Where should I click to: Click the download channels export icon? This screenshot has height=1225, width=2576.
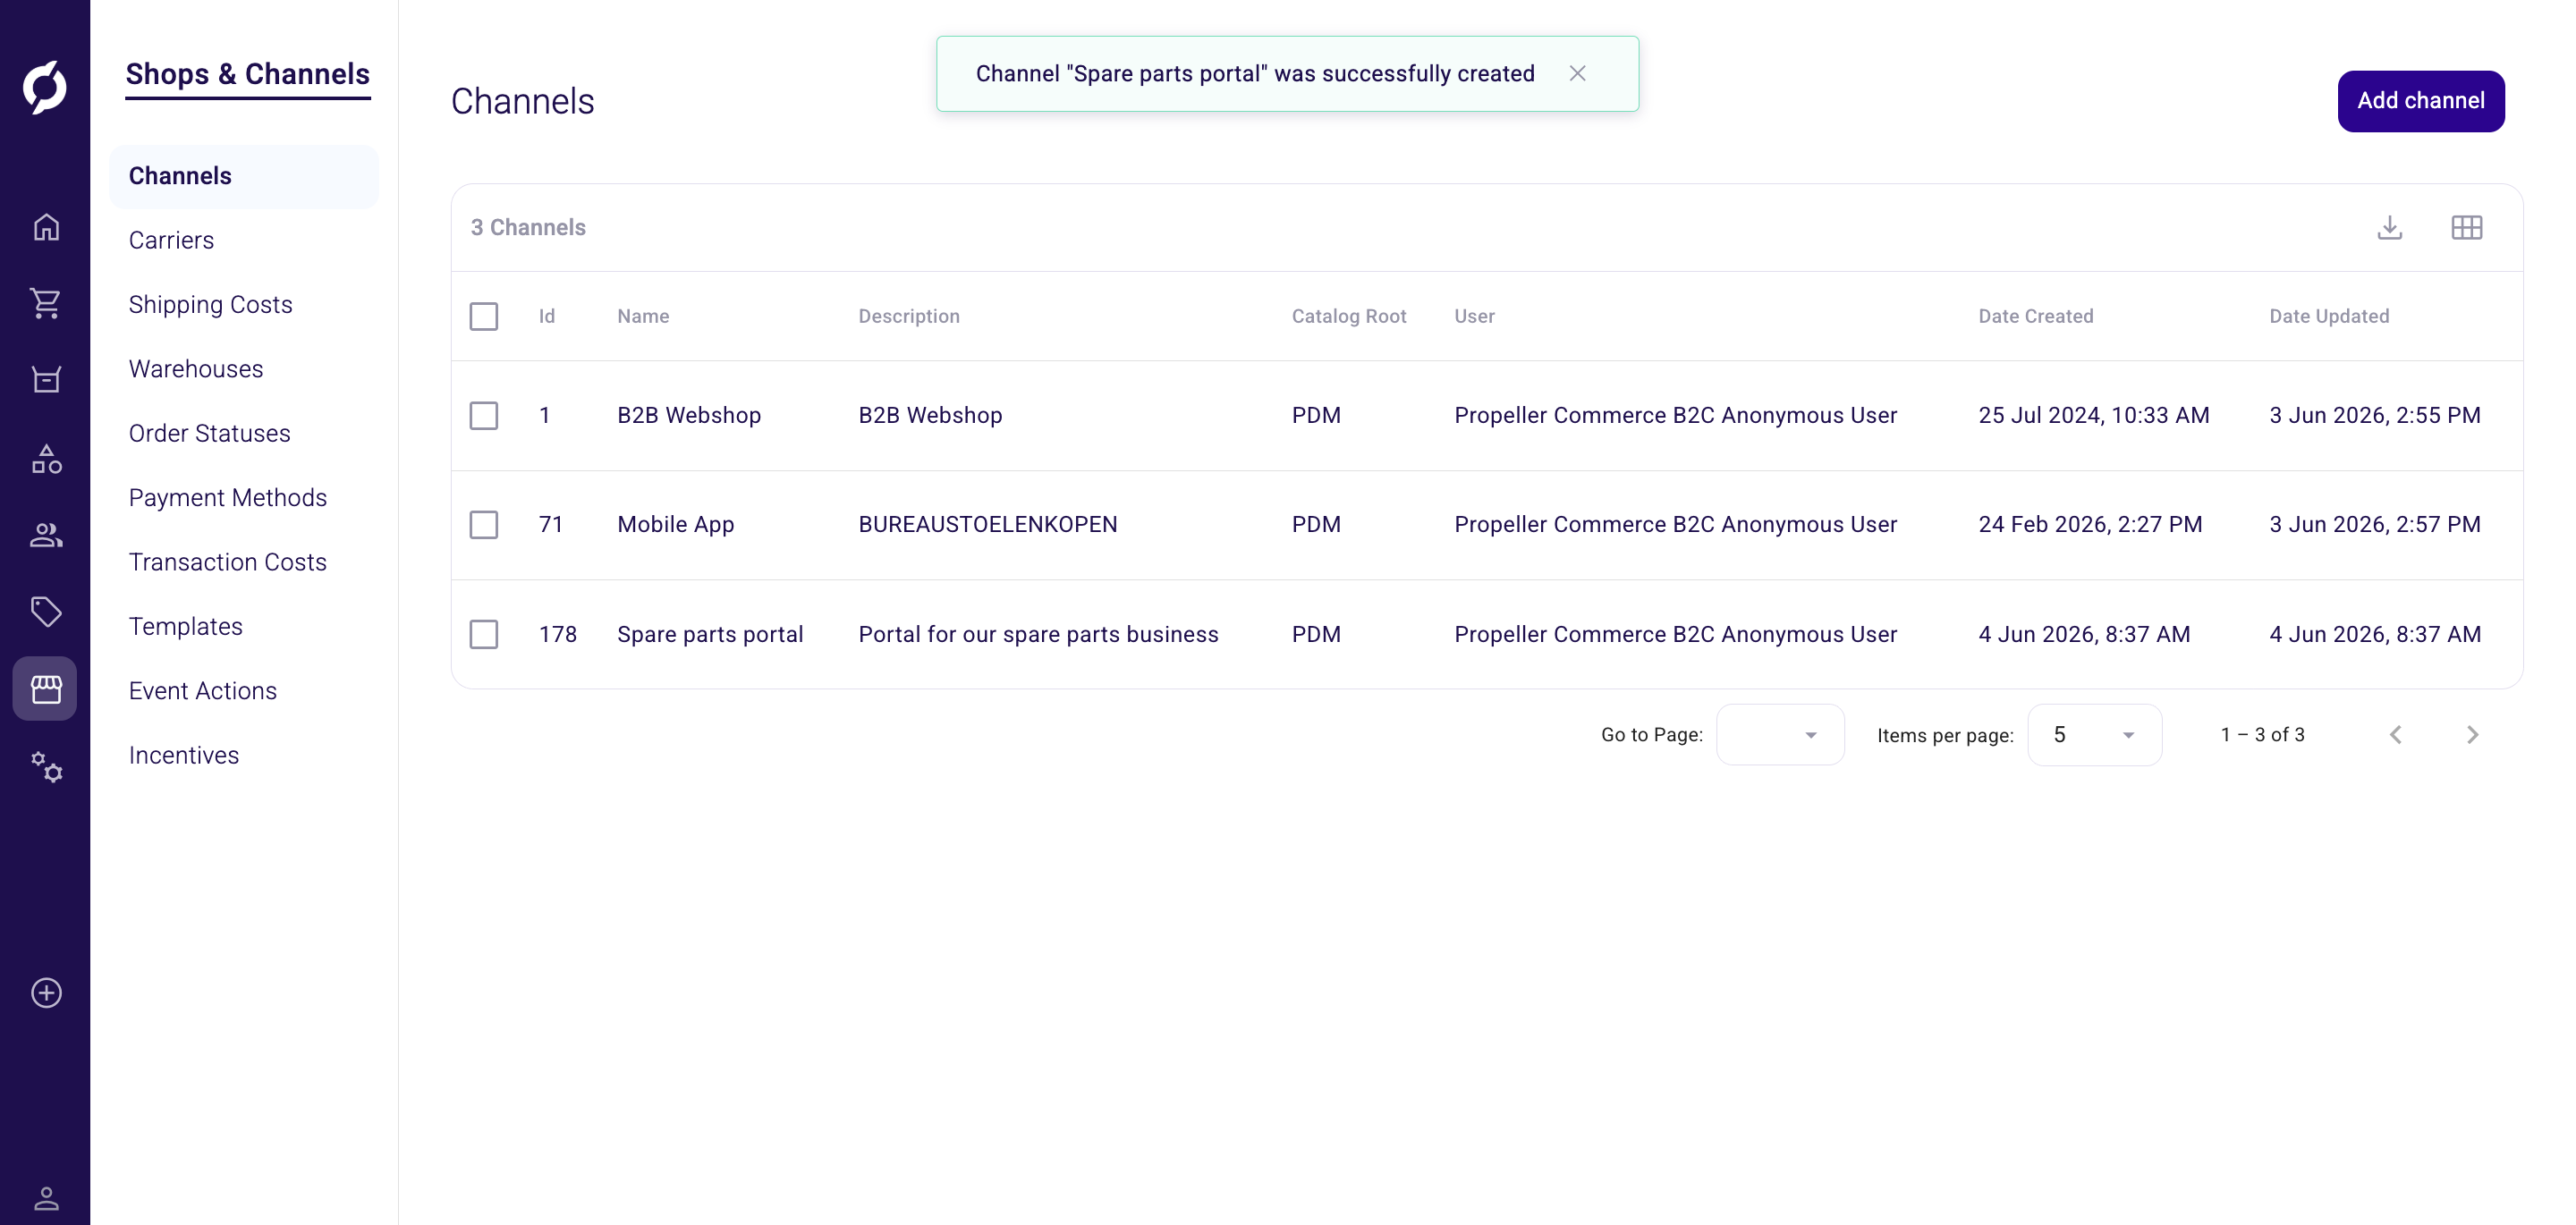coord(2389,227)
